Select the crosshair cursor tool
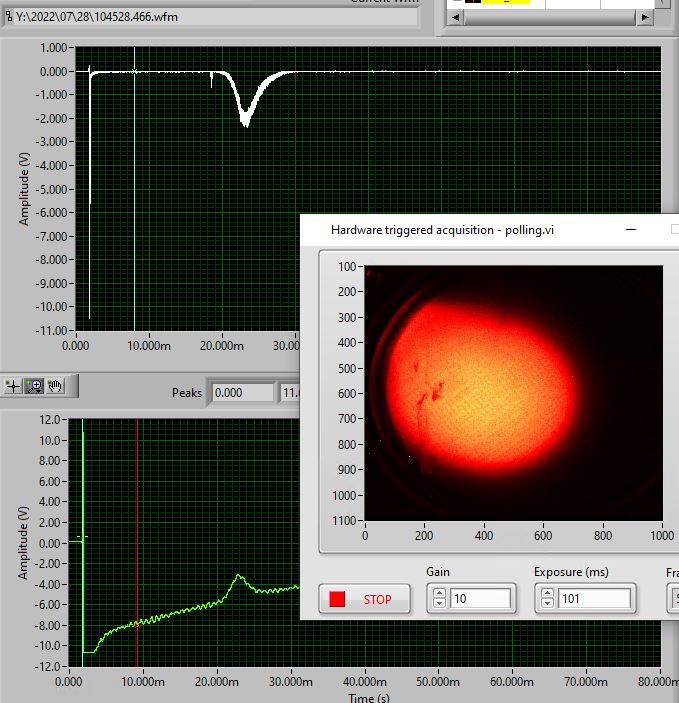Viewport: 679px width, 703px height. [x=14, y=385]
